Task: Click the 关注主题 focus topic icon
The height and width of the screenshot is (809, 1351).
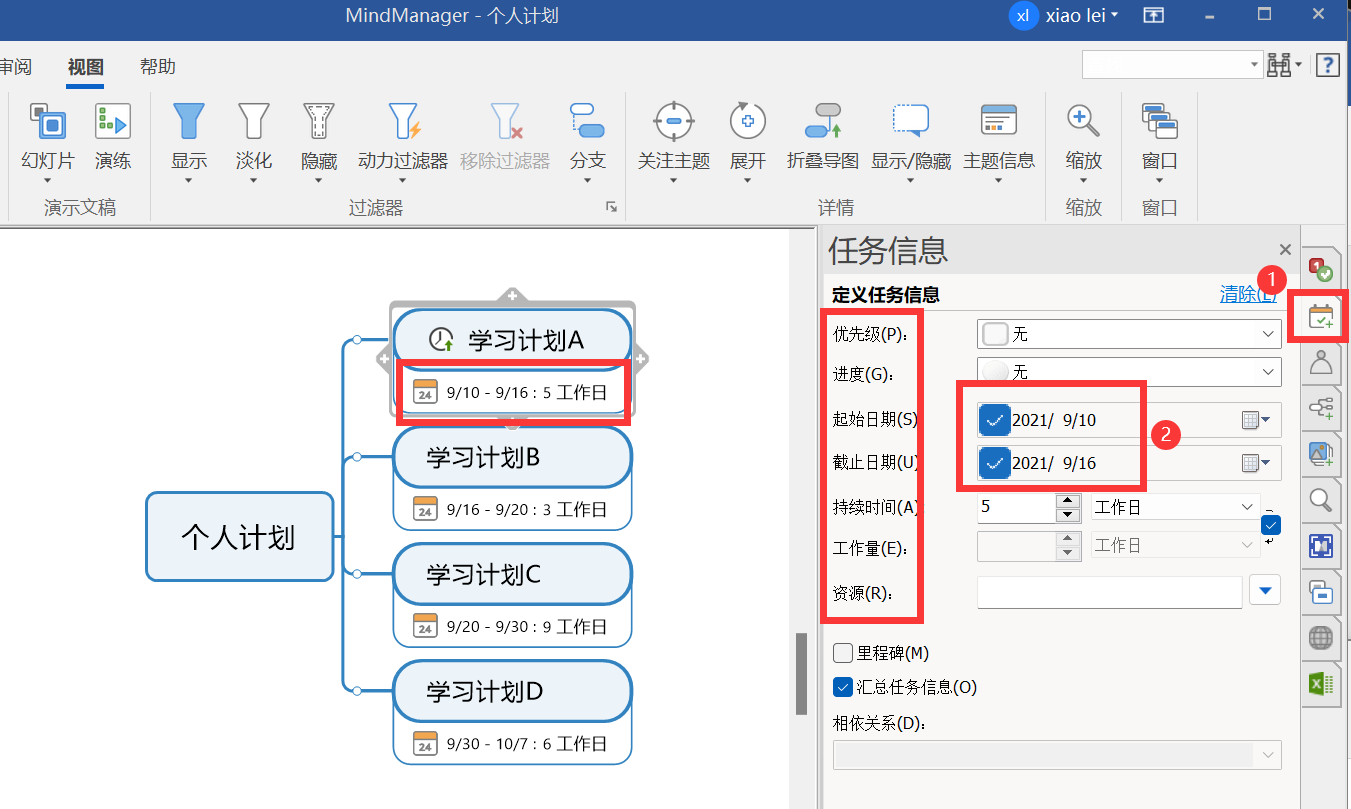Action: (x=672, y=130)
